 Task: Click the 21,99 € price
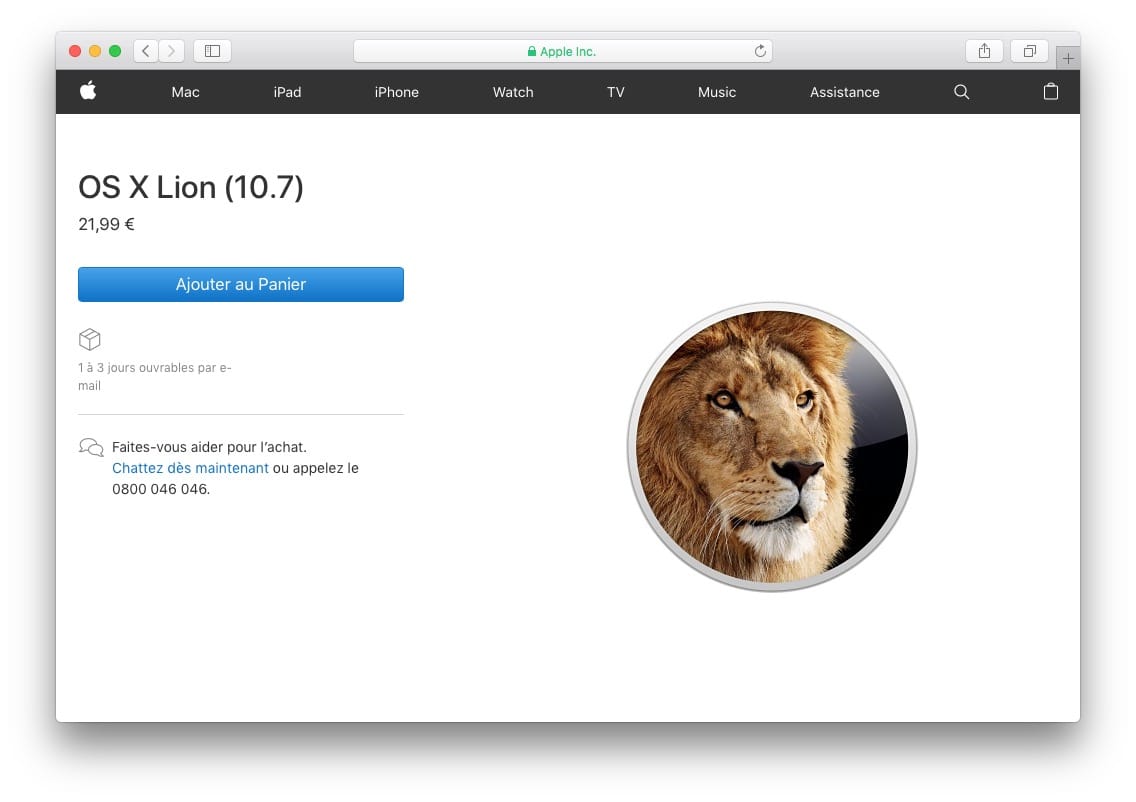pos(106,225)
